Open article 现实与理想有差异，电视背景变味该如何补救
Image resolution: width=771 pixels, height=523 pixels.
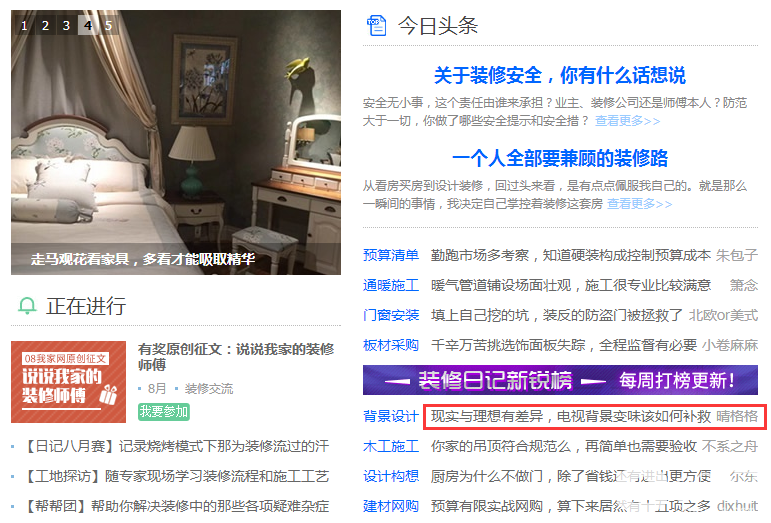571,416
